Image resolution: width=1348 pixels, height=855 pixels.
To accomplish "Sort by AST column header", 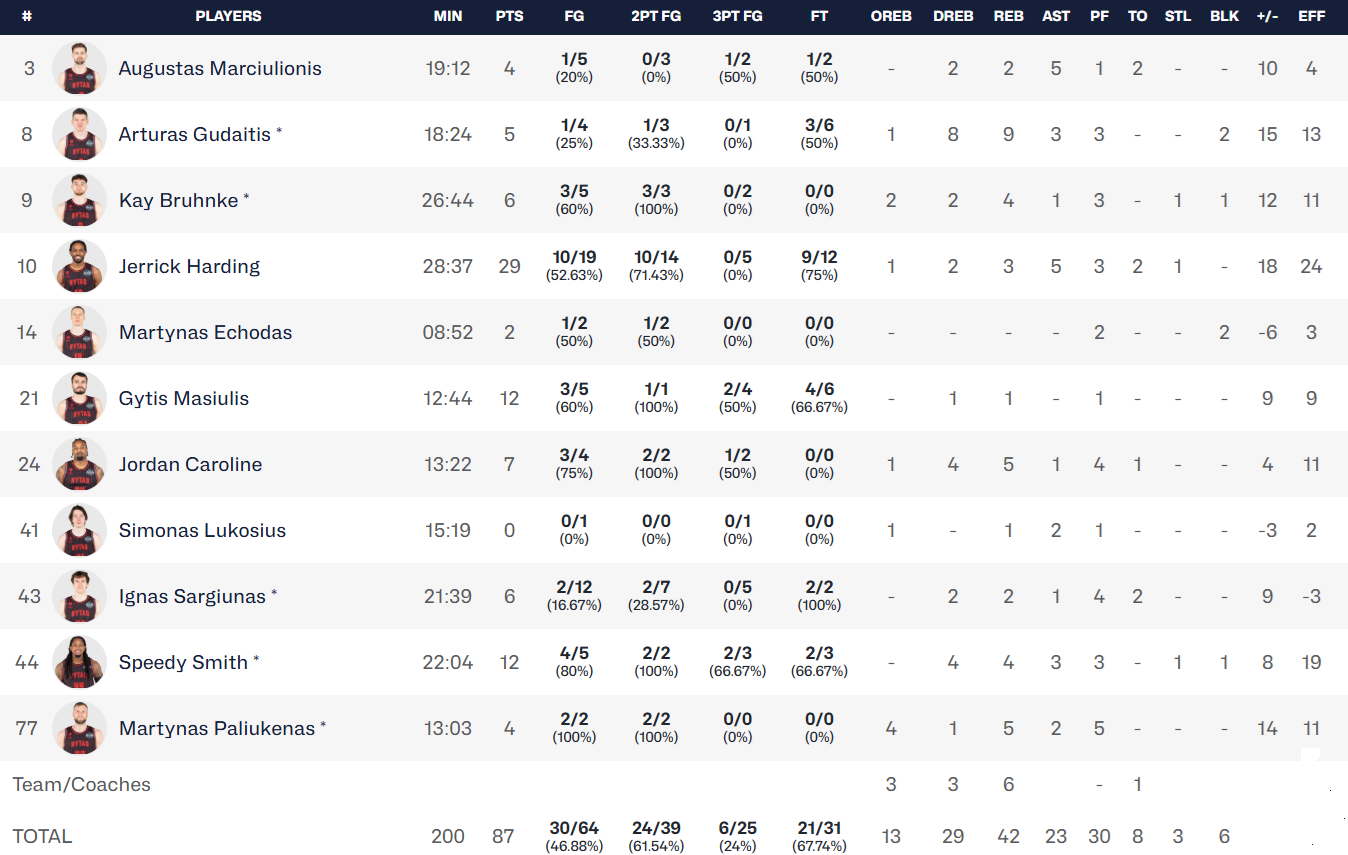I will coord(1056,16).
